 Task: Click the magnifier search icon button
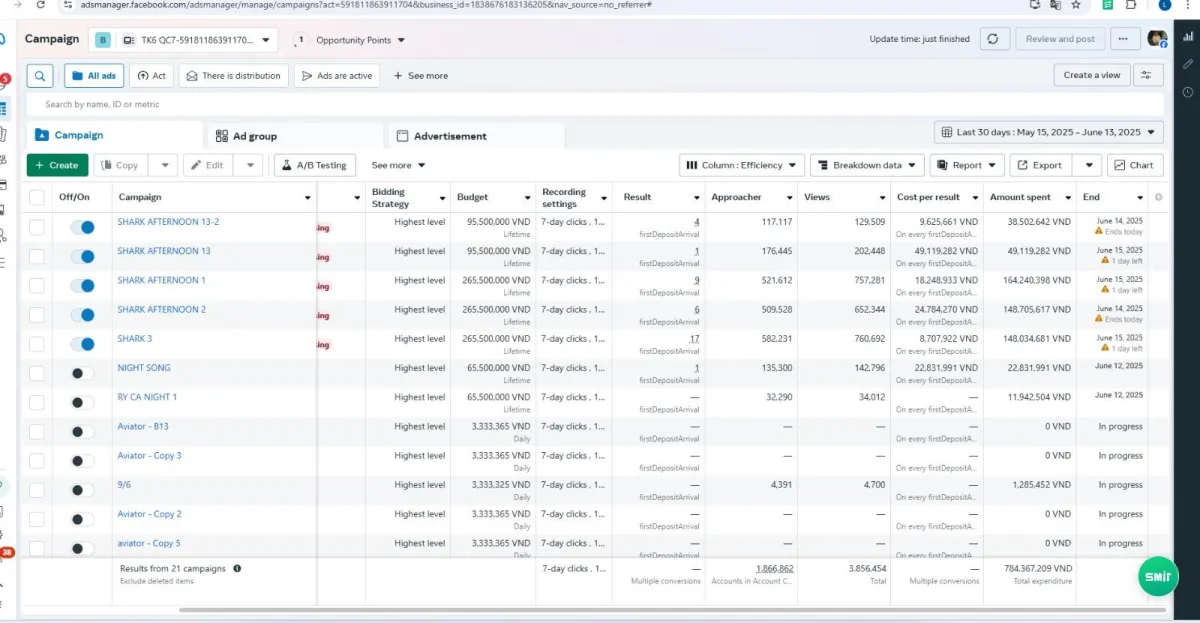point(39,76)
